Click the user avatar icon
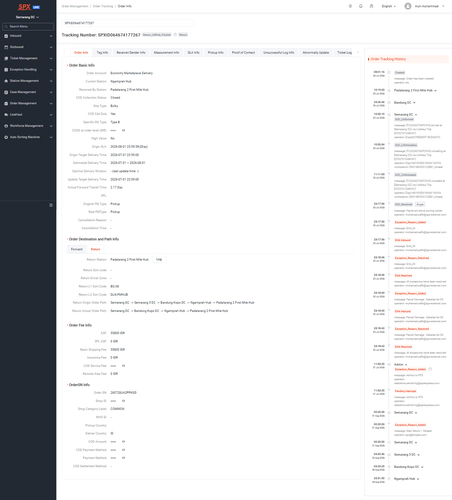 408,6
